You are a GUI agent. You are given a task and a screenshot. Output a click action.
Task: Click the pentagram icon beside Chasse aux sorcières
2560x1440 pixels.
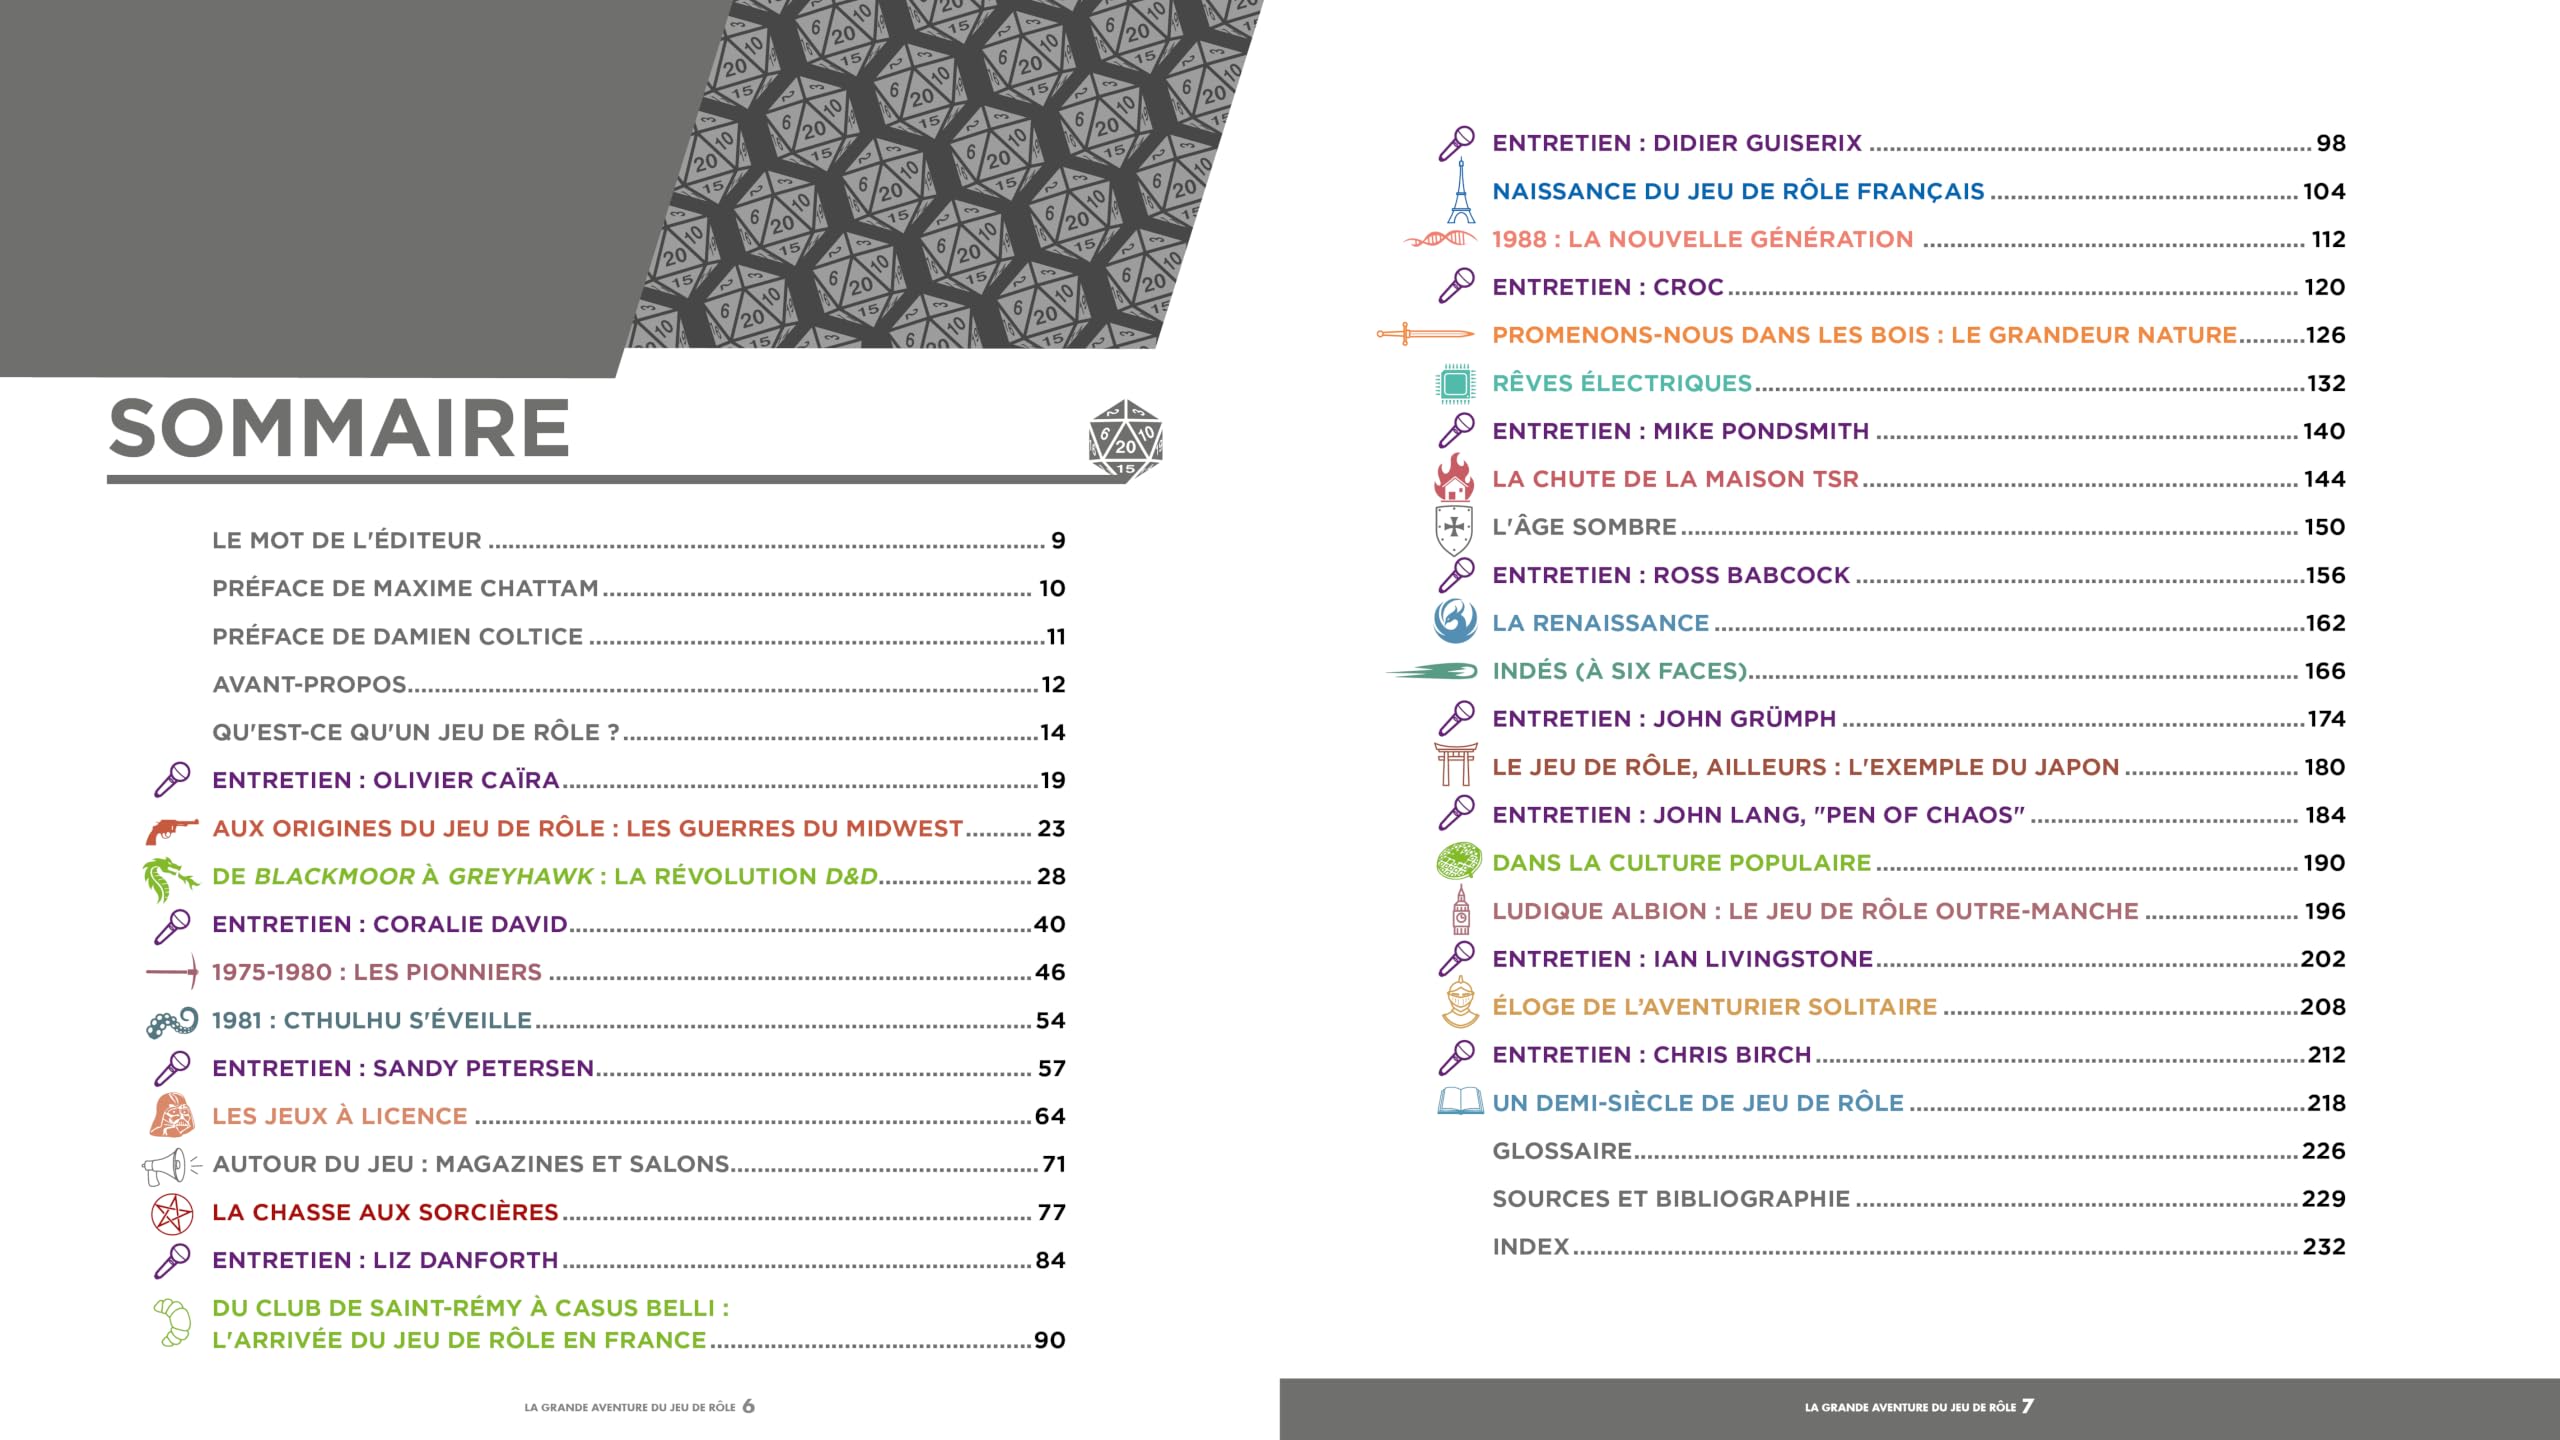pyautogui.click(x=172, y=1213)
